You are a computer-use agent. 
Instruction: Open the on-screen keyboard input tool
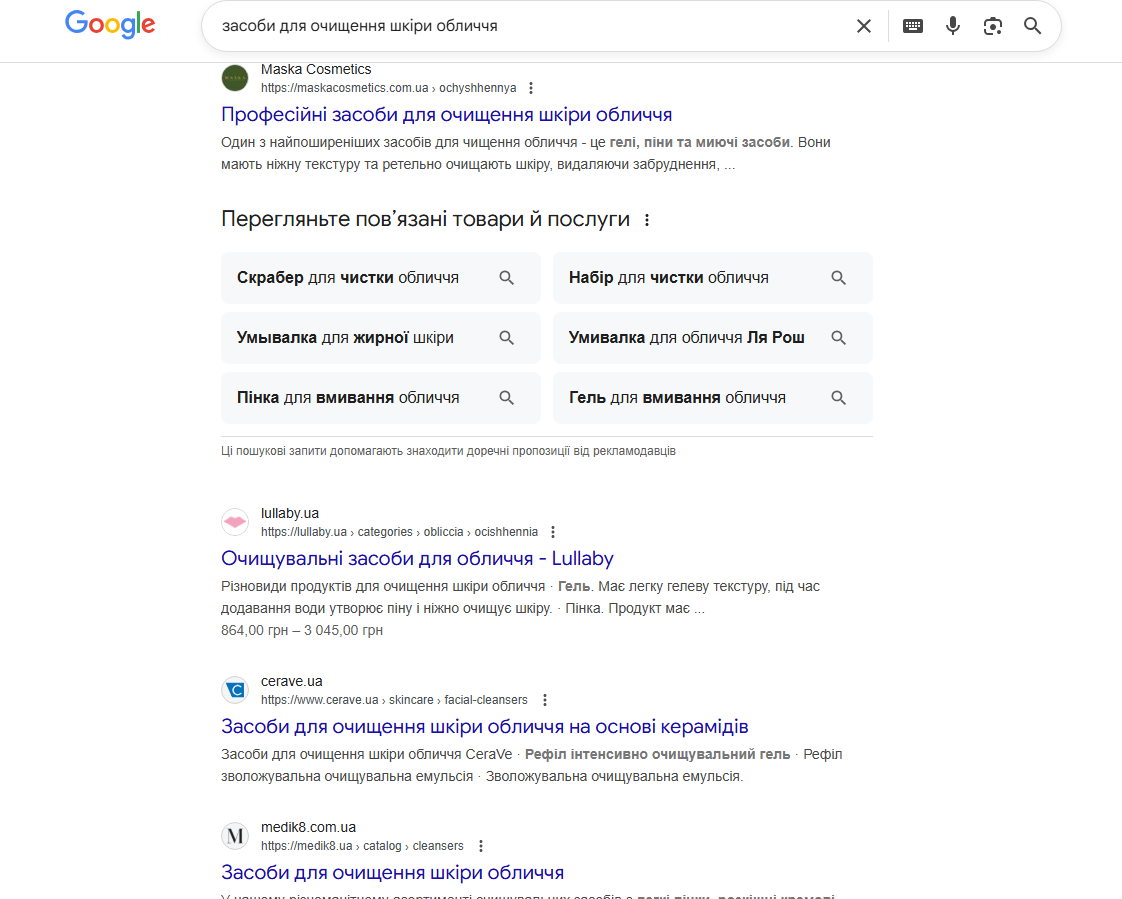tap(912, 26)
